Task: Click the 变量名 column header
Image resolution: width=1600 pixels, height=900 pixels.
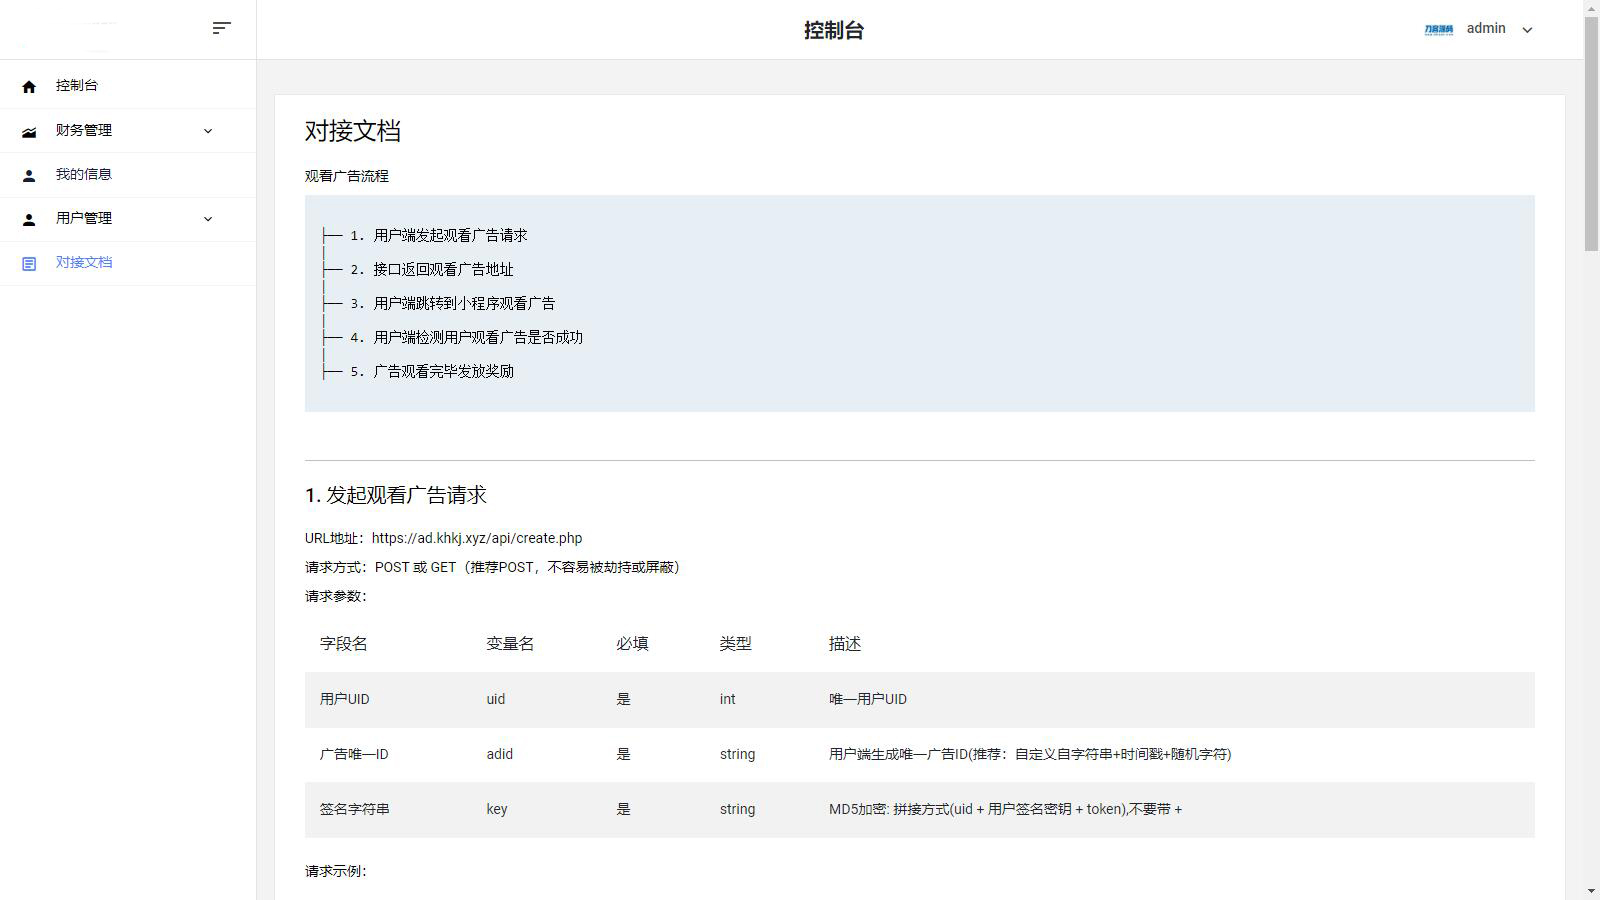Action: (510, 644)
